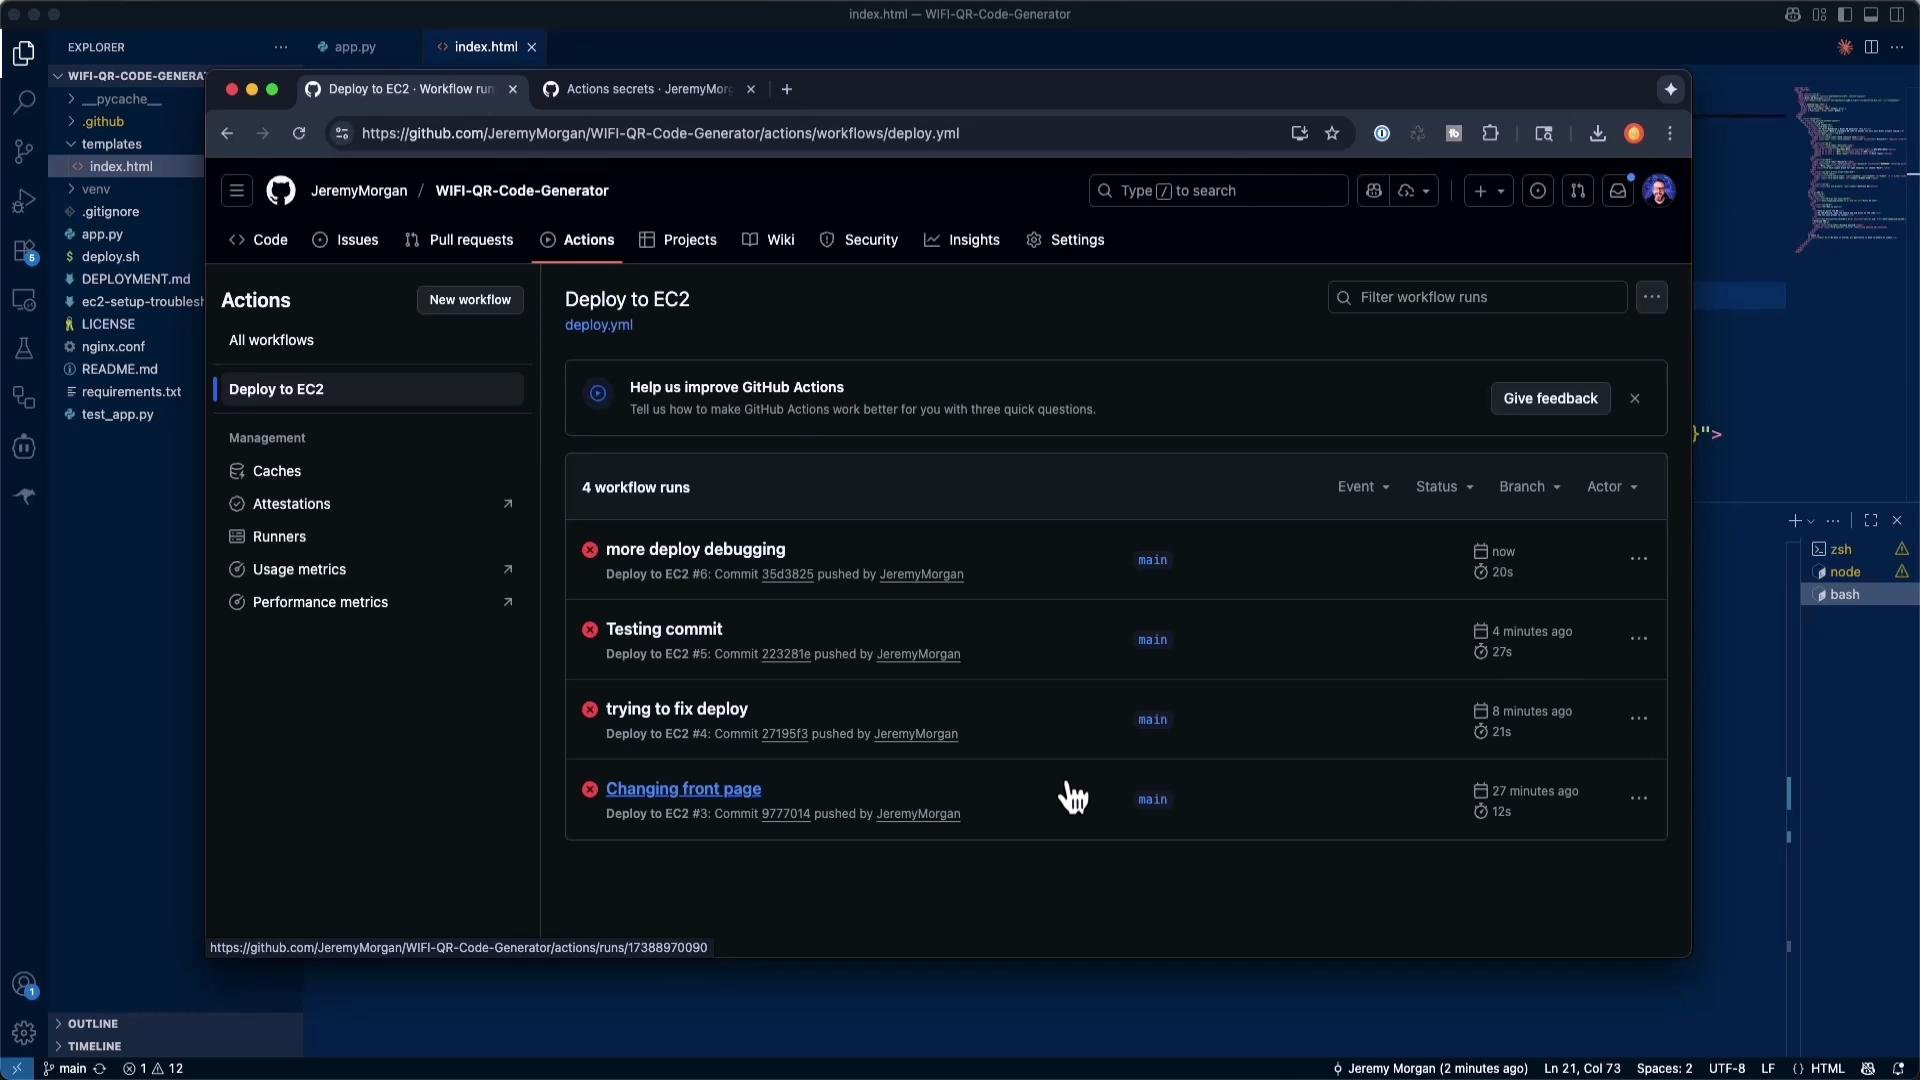Image resolution: width=1920 pixels, height=1080 pixels.
Task: Switch to app.py editor tab
Action: (x=354, y=47)
